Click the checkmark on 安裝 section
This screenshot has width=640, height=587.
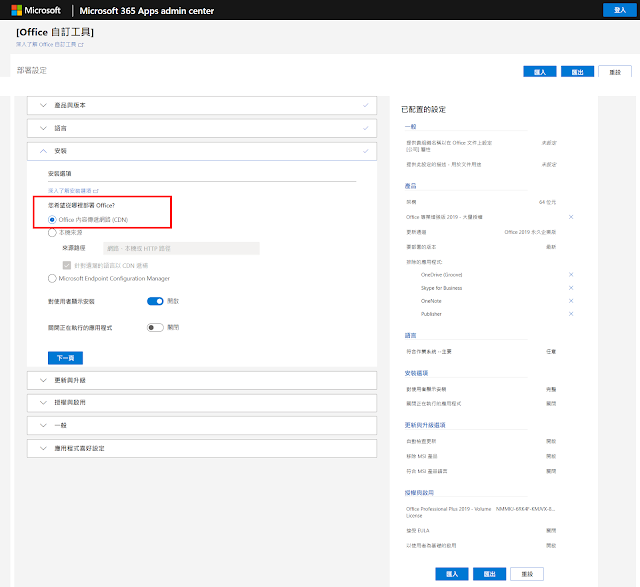point(365,151)
